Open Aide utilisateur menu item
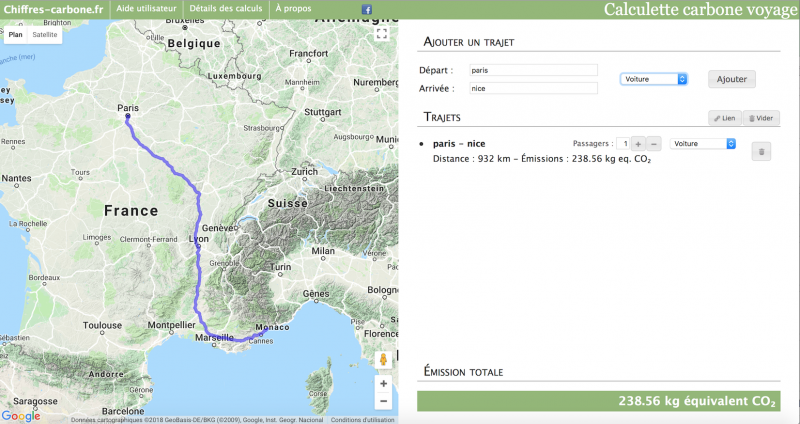 146,9
